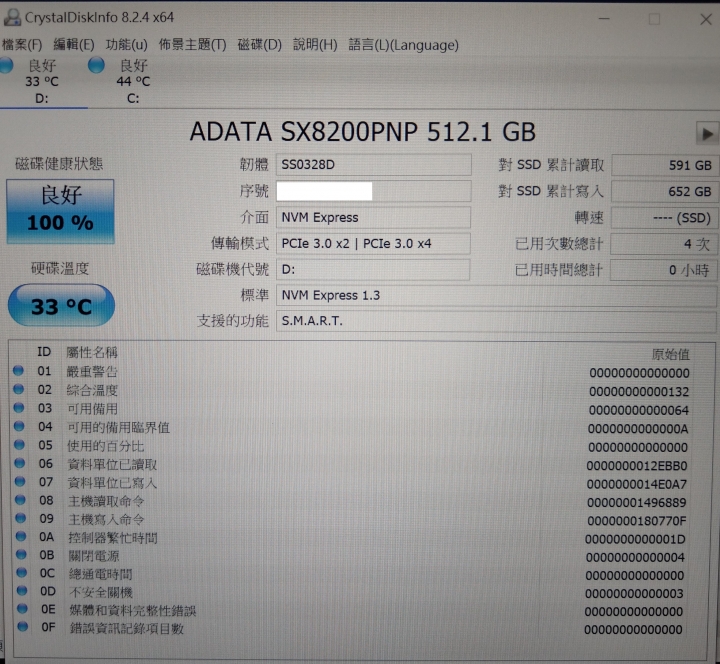This screenshot has height=664, width=720.
Task: Open the 檔案(F) menu
Action: point(22,45)
